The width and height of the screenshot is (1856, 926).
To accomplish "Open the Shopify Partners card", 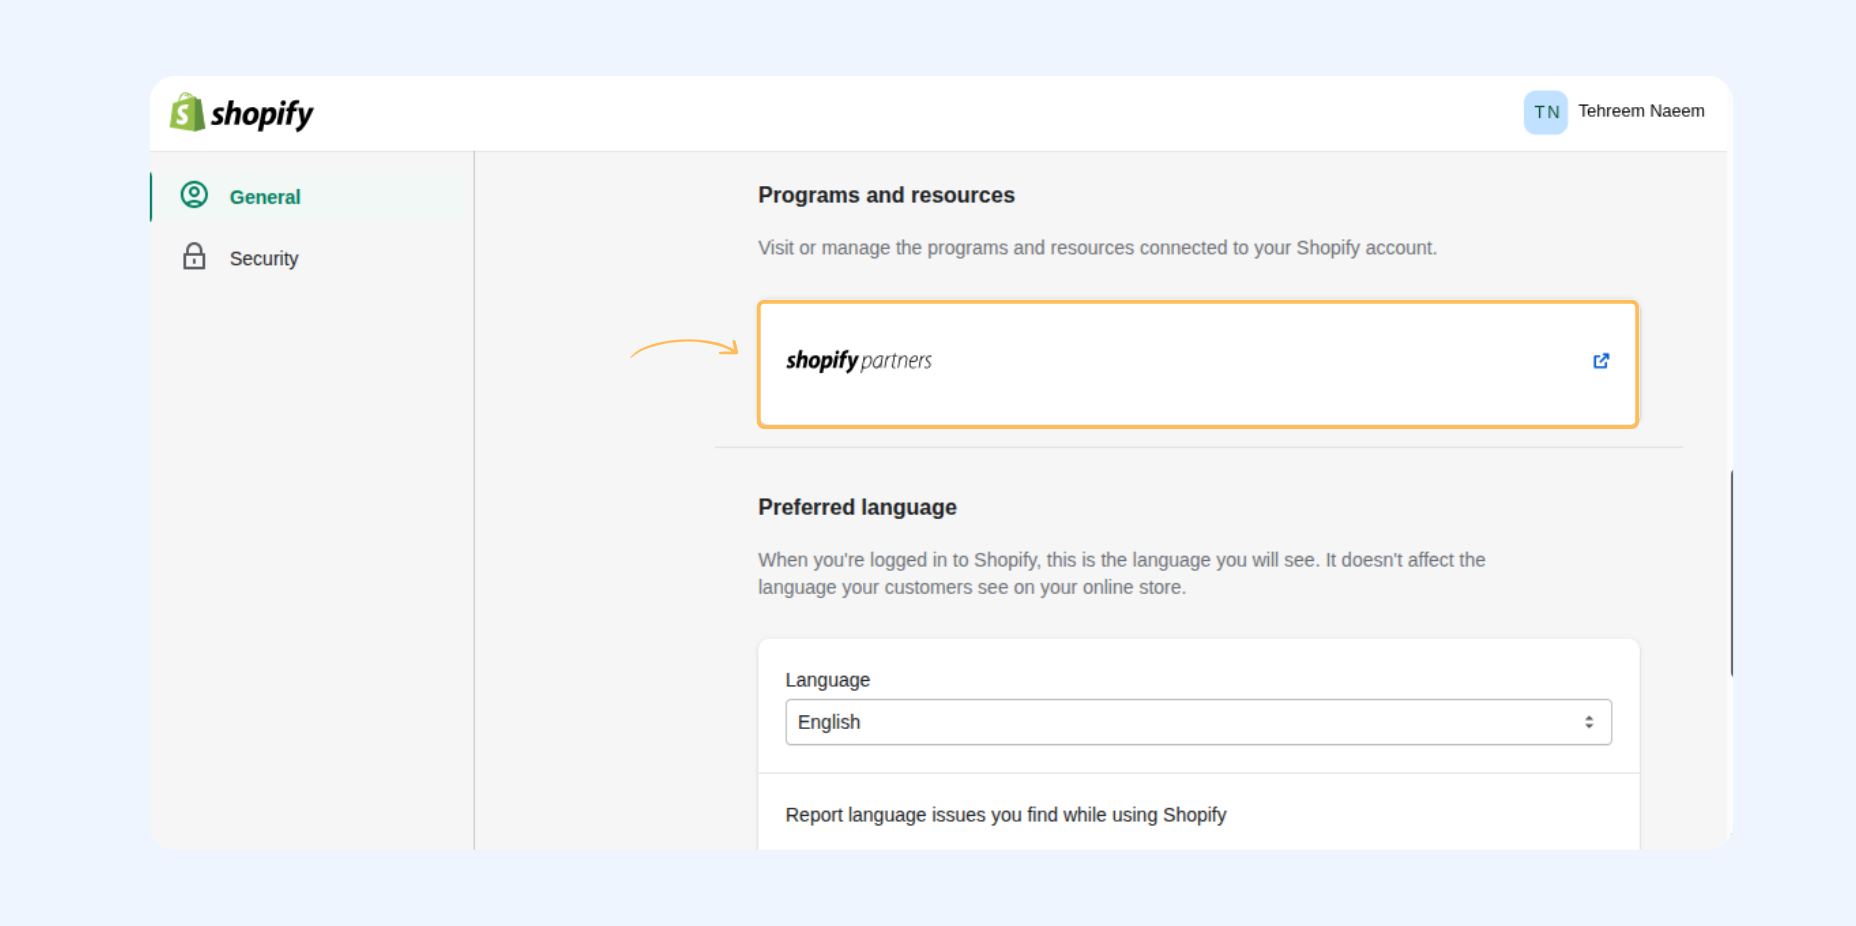I will pos(1197,364).
